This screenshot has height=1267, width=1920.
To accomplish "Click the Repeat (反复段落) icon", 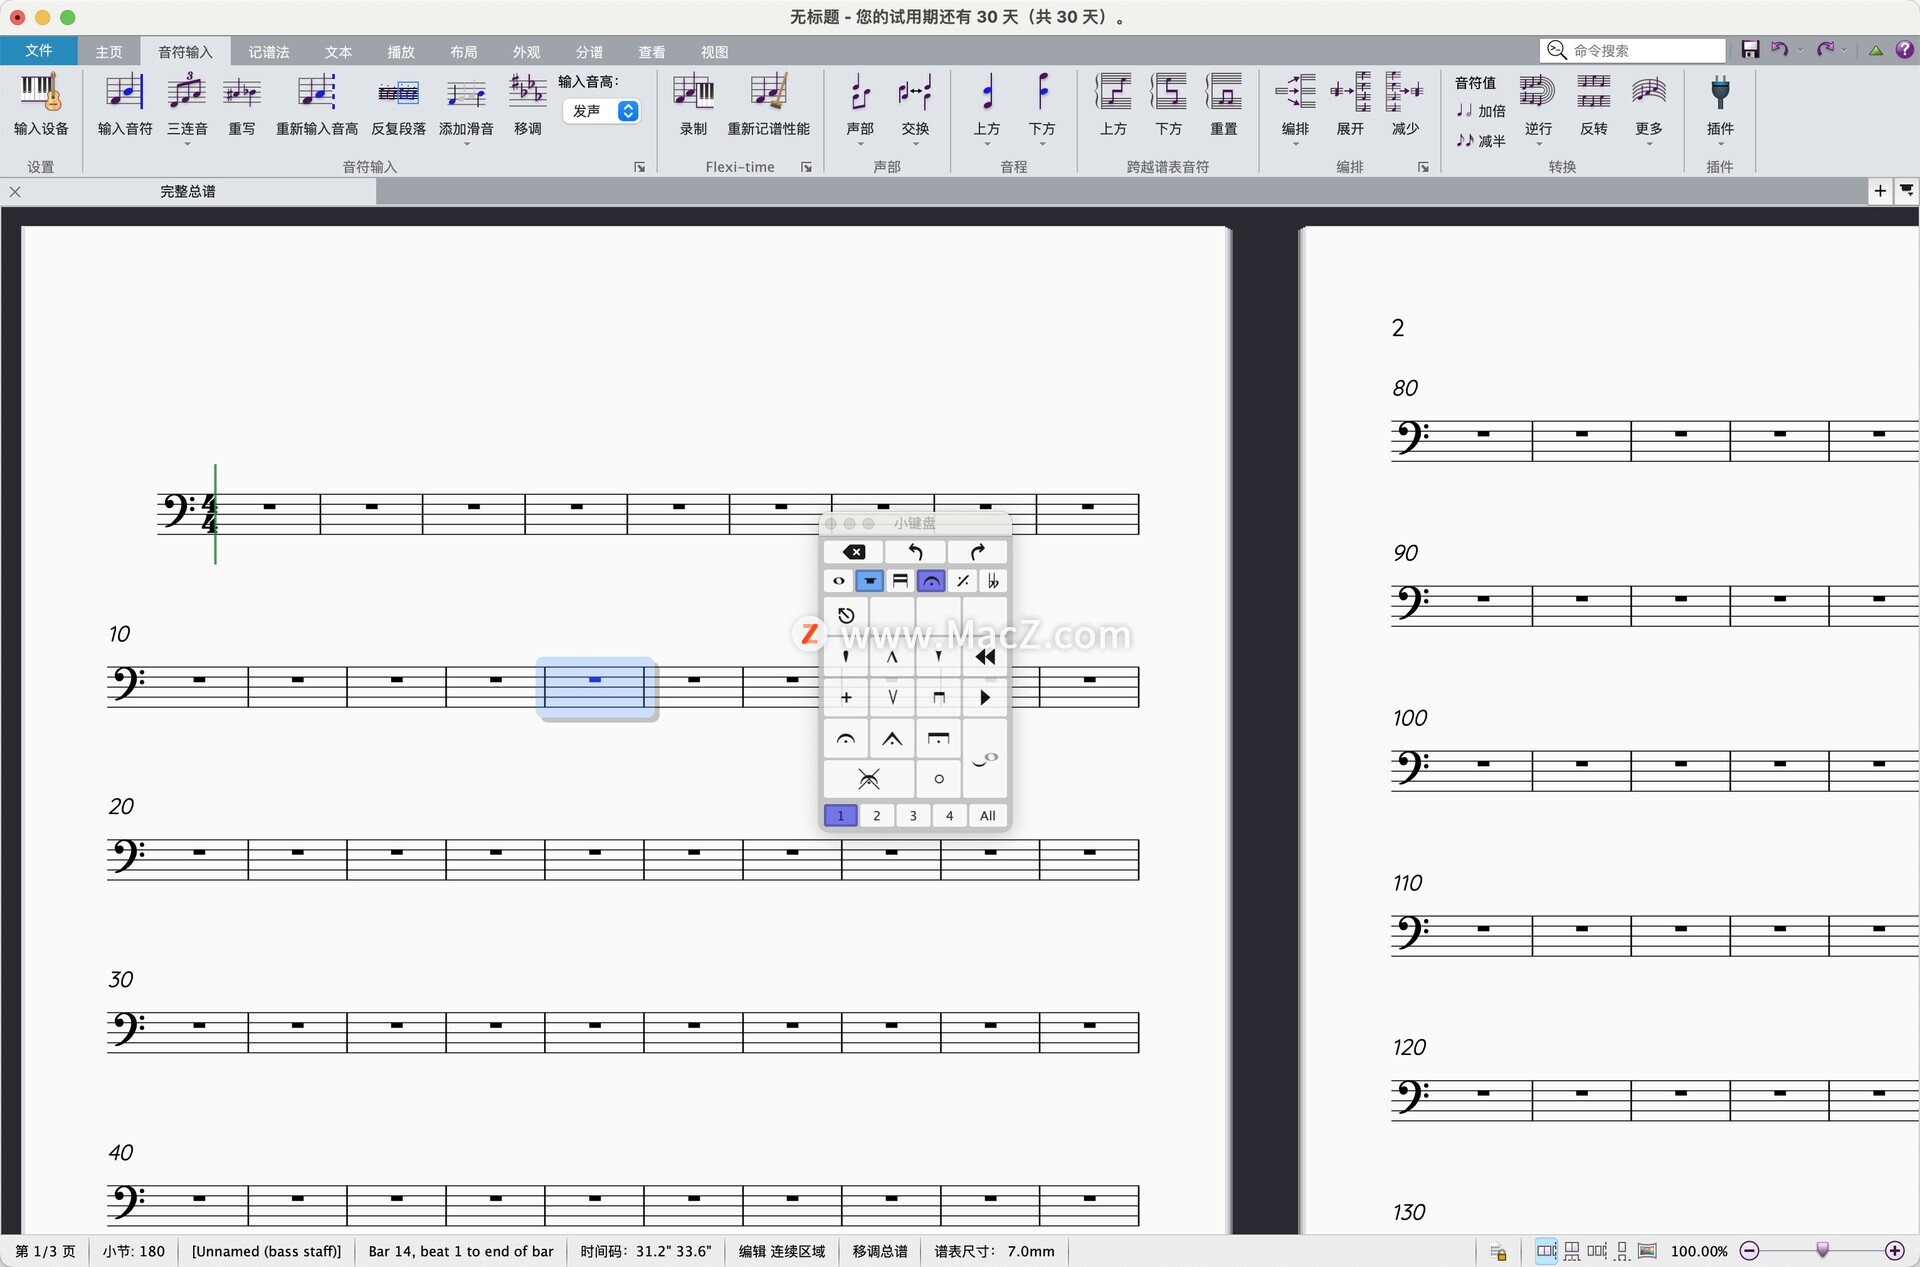I will coord(398,104).
